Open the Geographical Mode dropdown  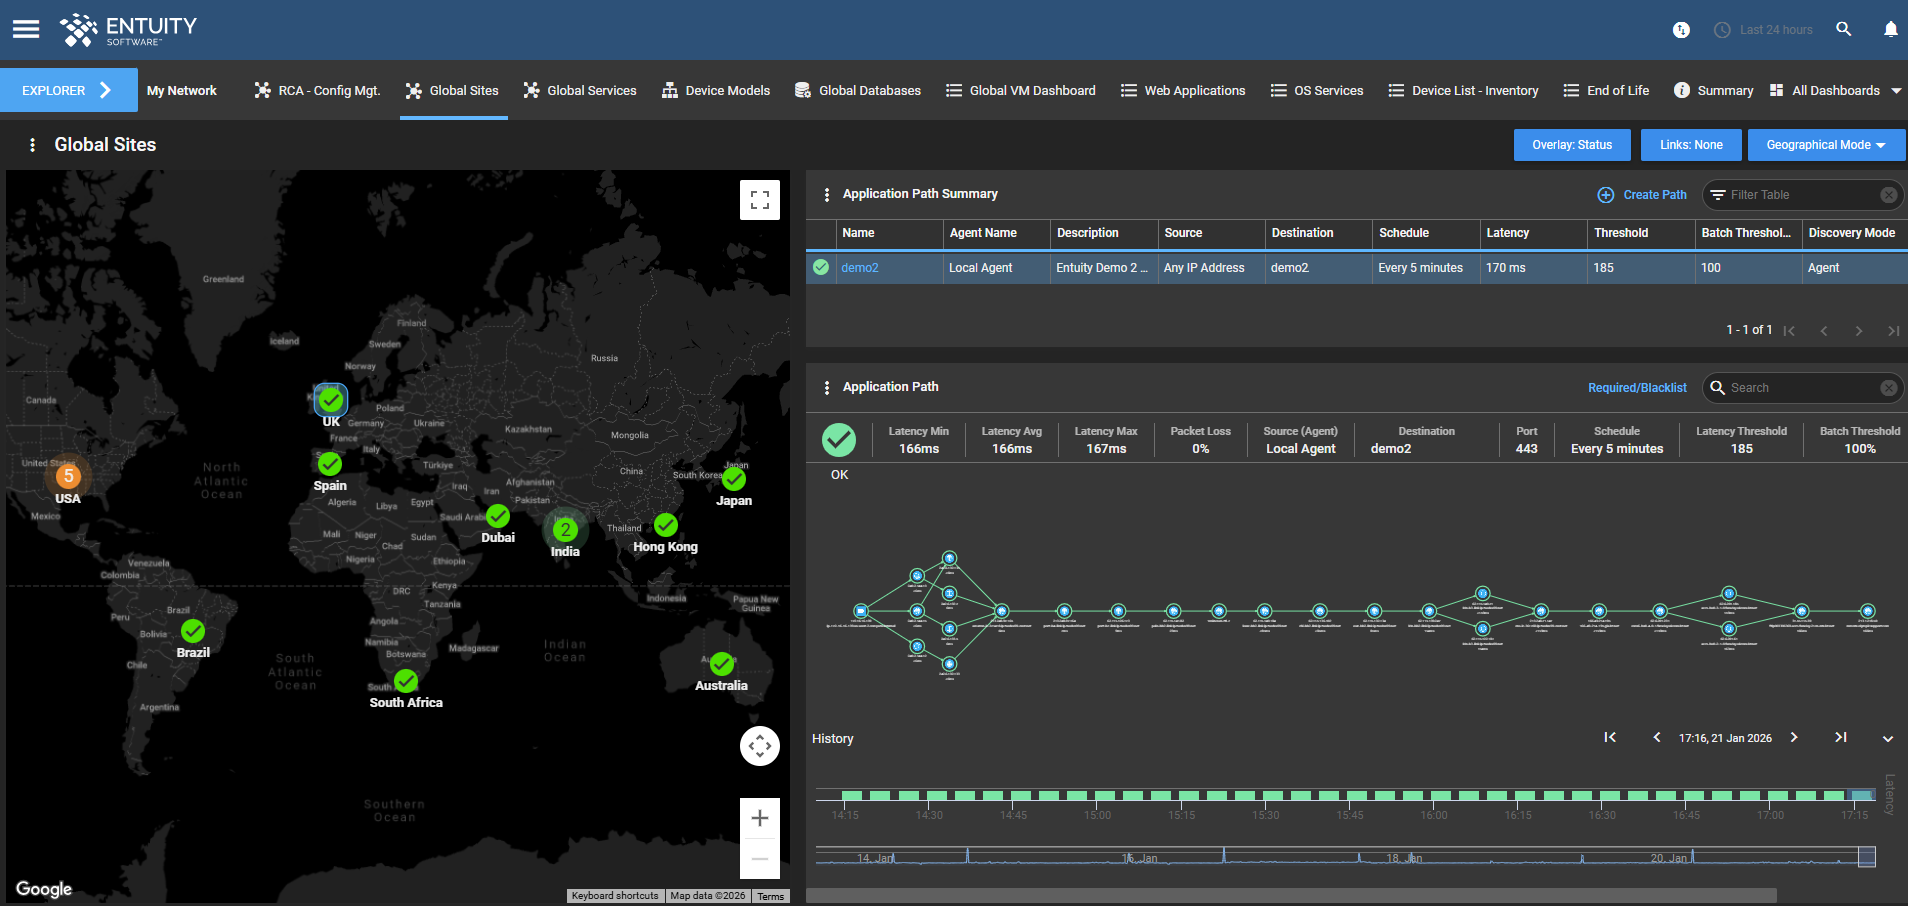coord(1825,145)
